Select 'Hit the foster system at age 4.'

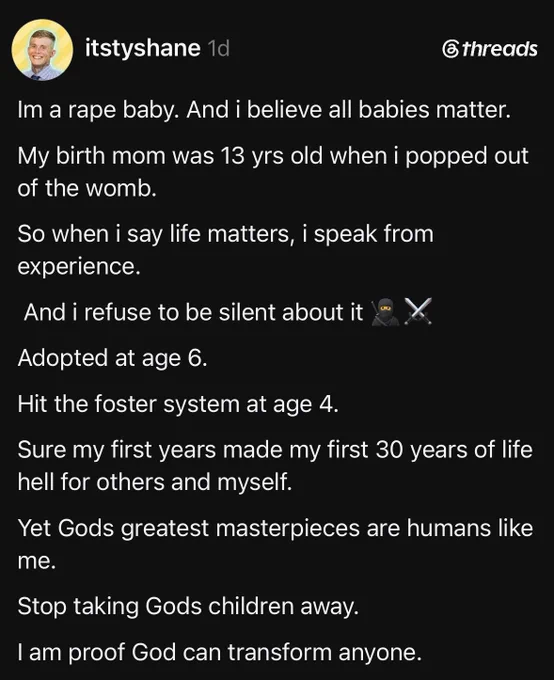(178, 405)
